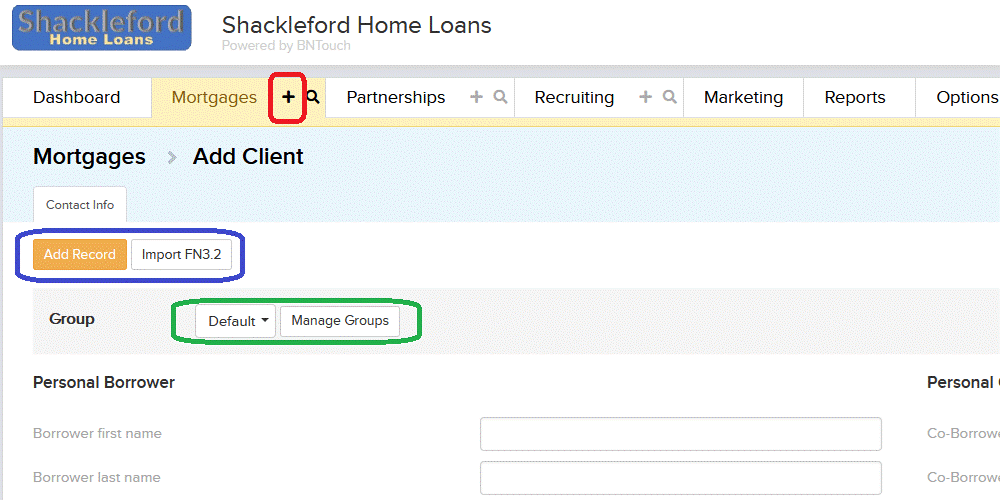The image size is (1000, 500).
Task: Focus the Borrower first name field
Action: click(x=680, y=434)
